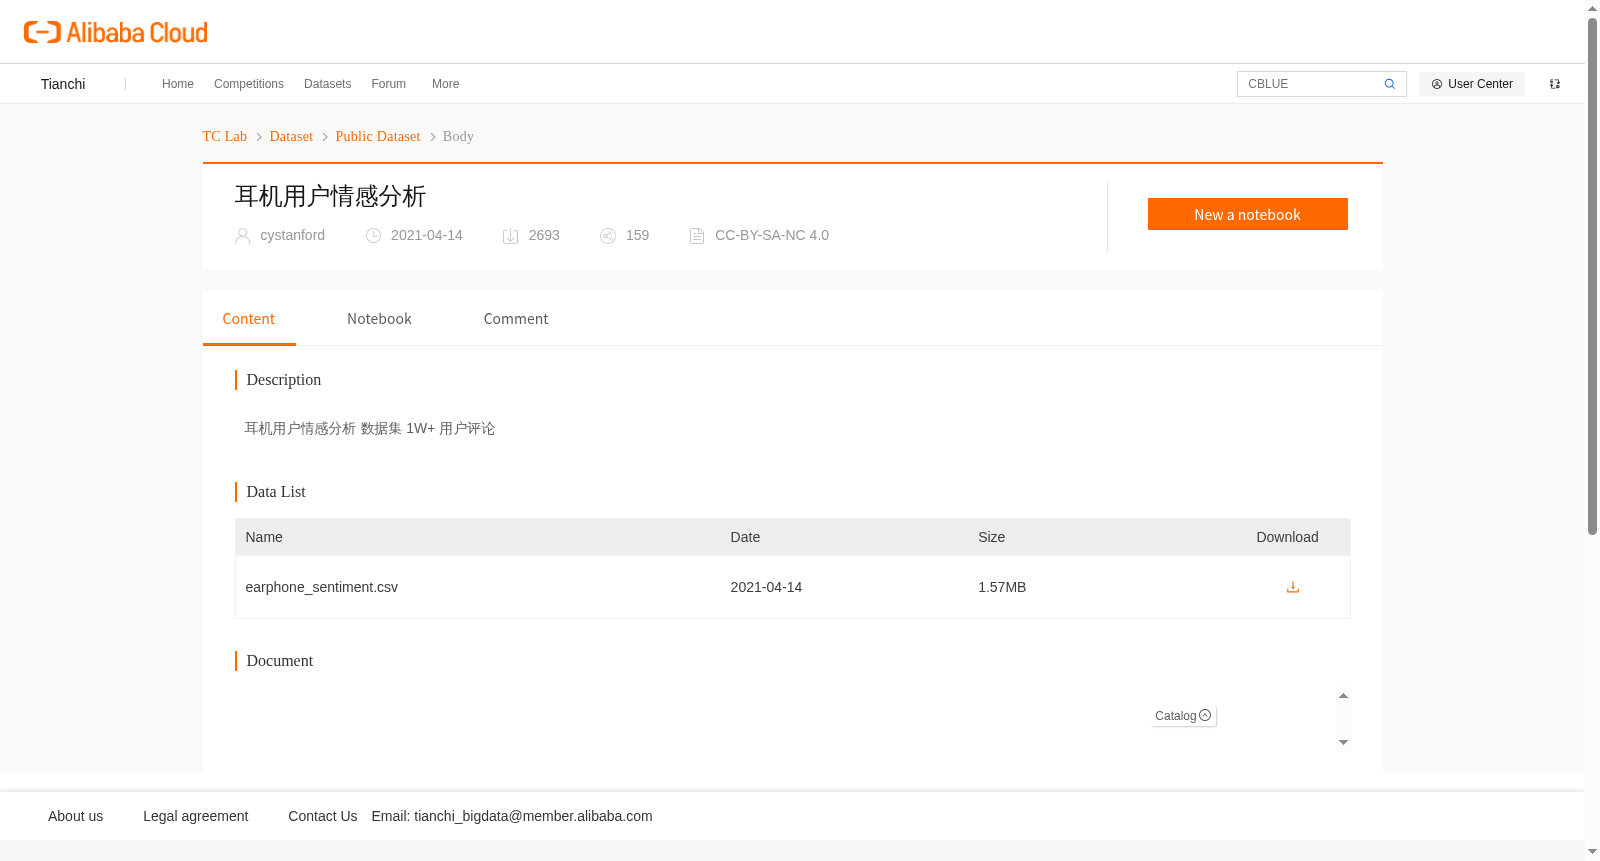Image resolution: width=1600 pixels, height=861 pixels.
Task: Click the 2021-04-14 date cell in table
Action: pos(766,587)
